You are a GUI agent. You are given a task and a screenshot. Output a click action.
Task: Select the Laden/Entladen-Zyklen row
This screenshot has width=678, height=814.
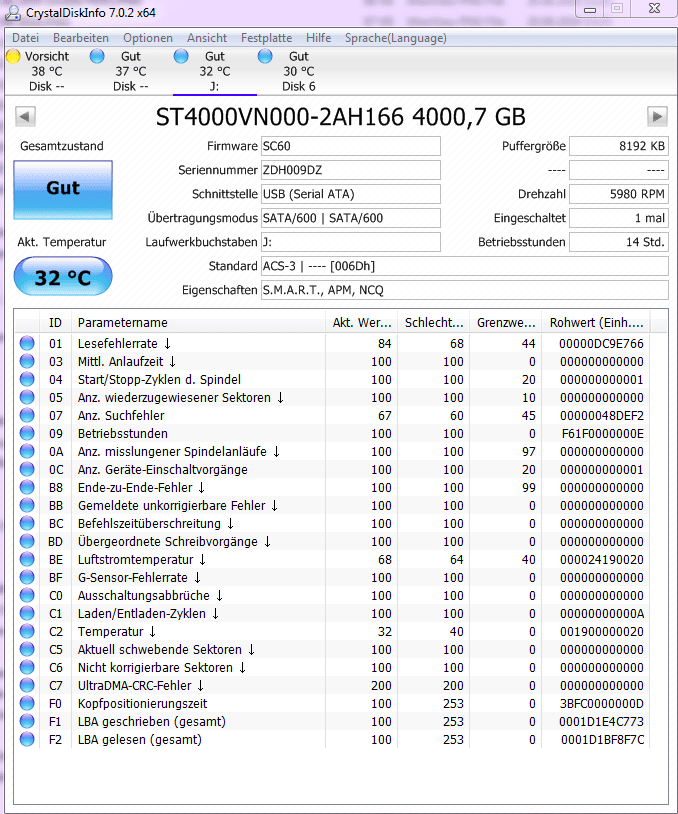(332, 613)
